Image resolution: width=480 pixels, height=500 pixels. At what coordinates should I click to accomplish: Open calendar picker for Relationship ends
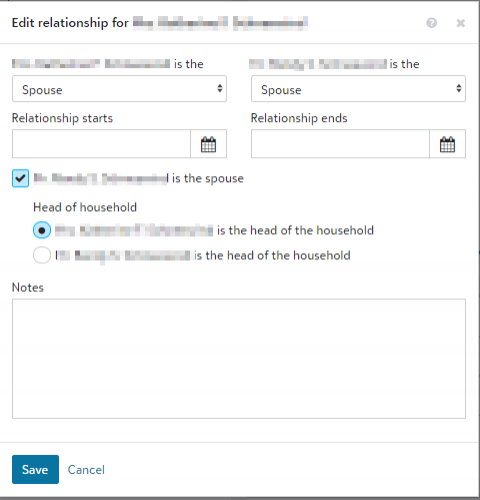coord(447,144)
